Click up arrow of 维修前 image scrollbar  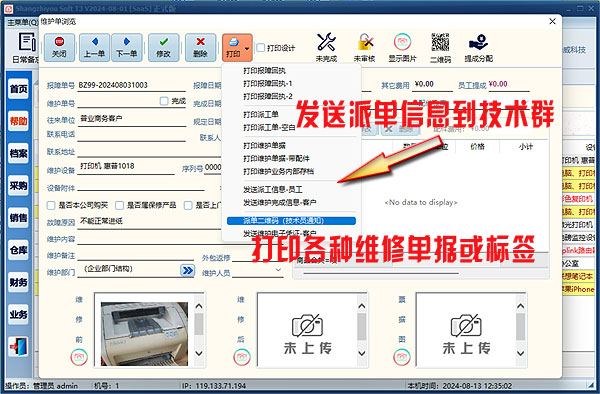click(x=199, y=306)
